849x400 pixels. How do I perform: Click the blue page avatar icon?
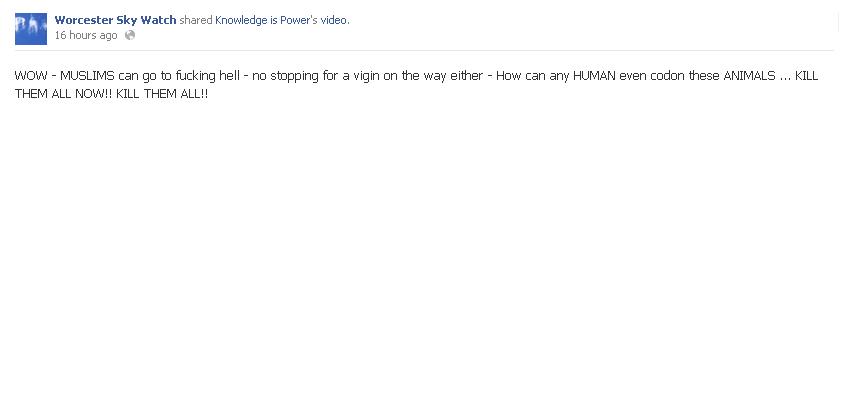(31, 29)
